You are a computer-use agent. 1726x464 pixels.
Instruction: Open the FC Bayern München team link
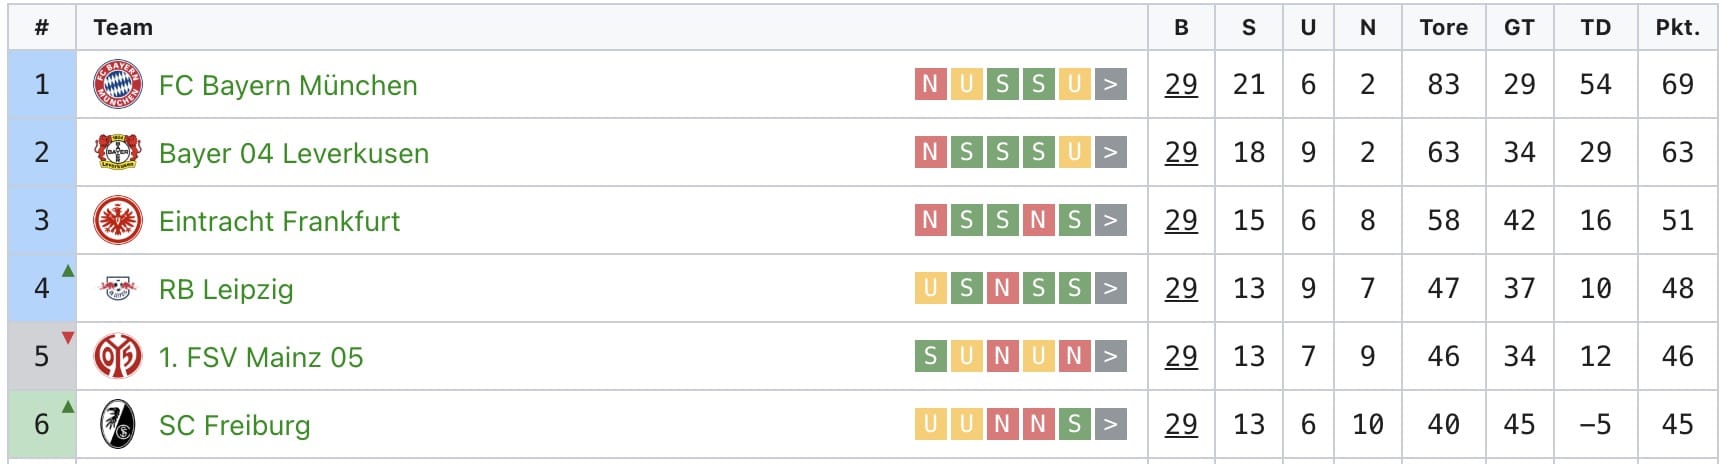(288, 85)
